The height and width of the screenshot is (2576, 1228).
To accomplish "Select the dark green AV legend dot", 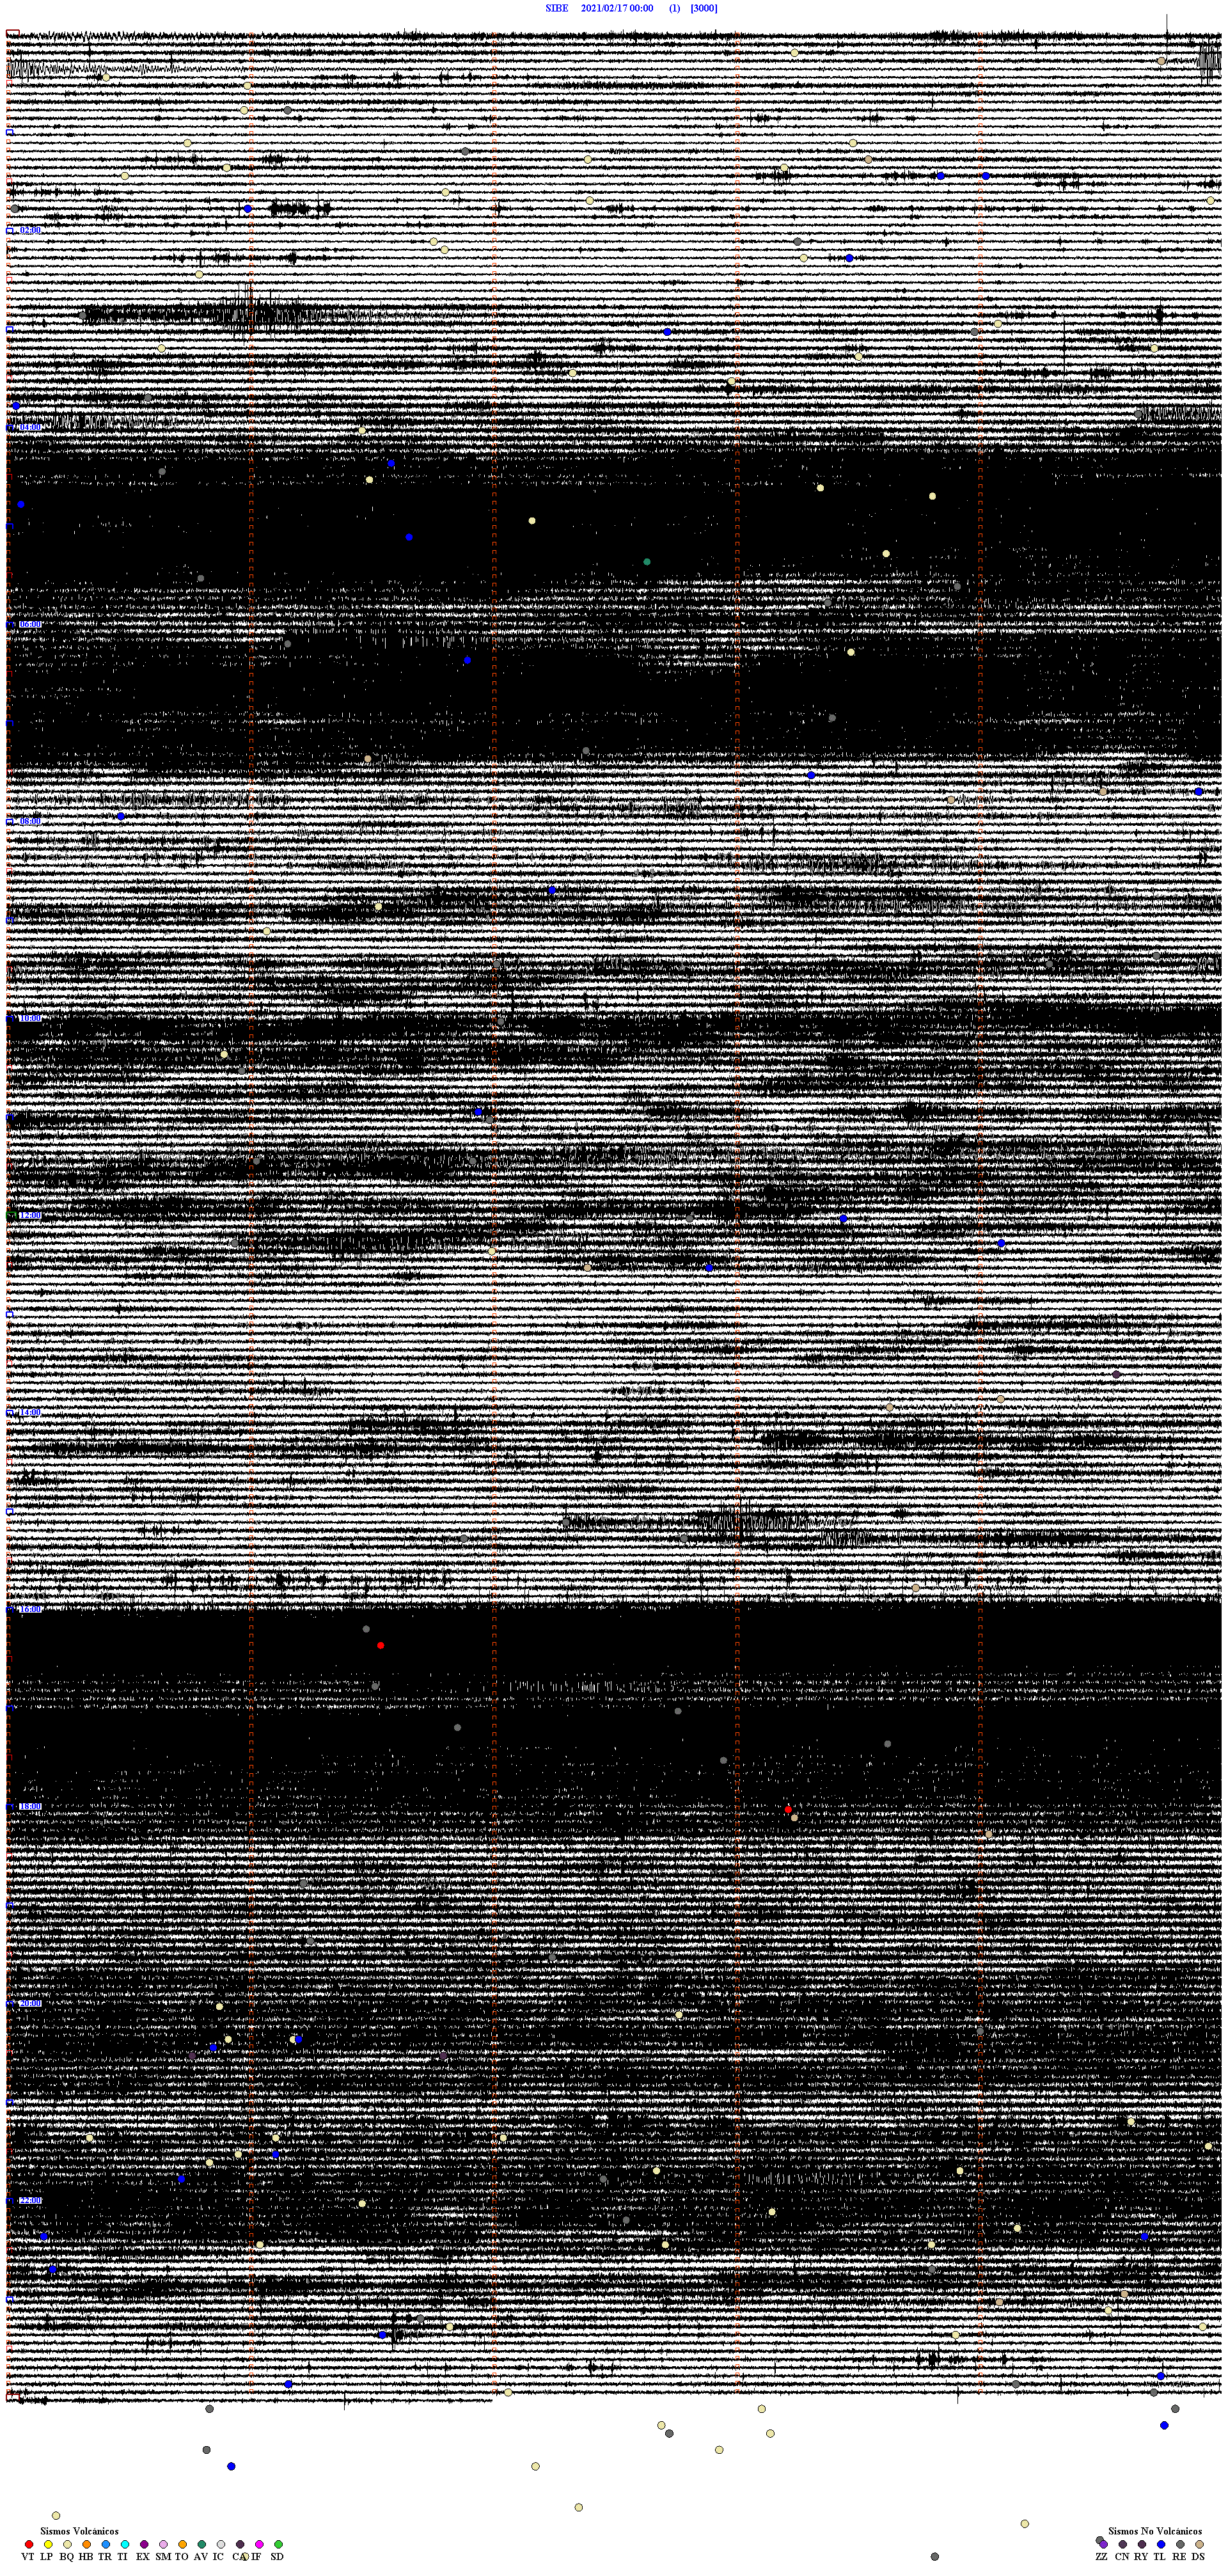I will point(201,2544).
